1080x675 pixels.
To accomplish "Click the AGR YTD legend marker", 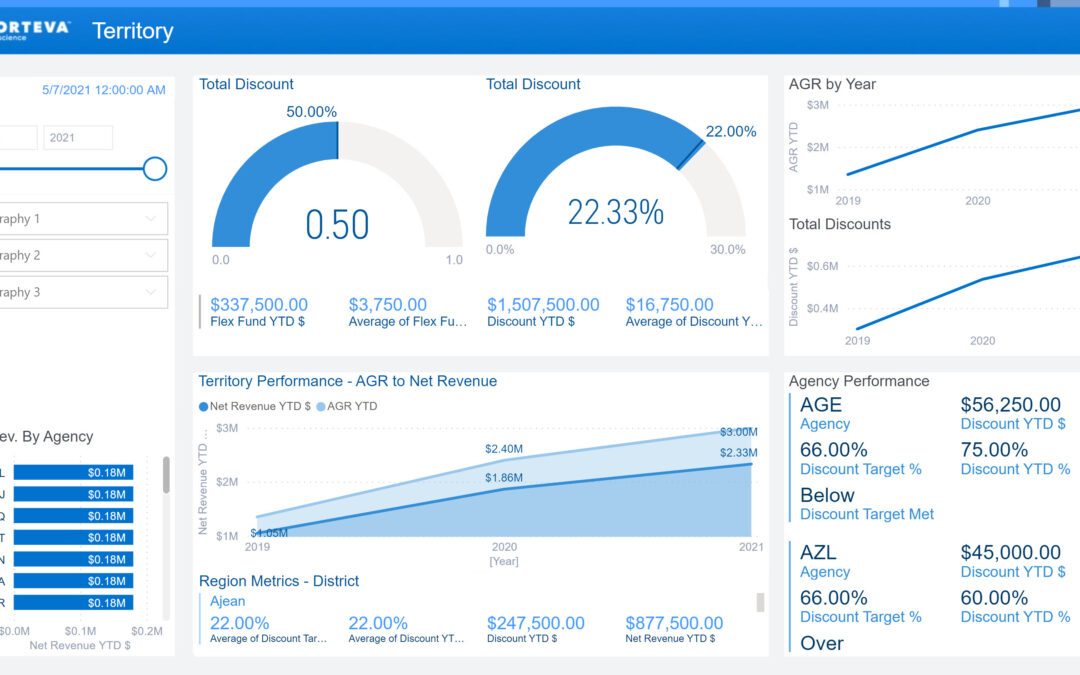I will click(x=321, y=407).
